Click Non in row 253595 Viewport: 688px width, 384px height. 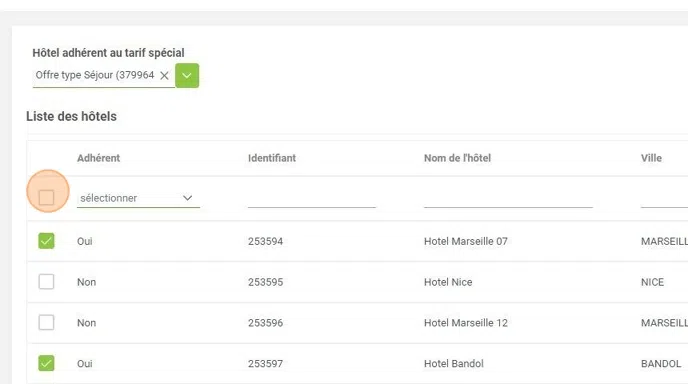(86, 282)
